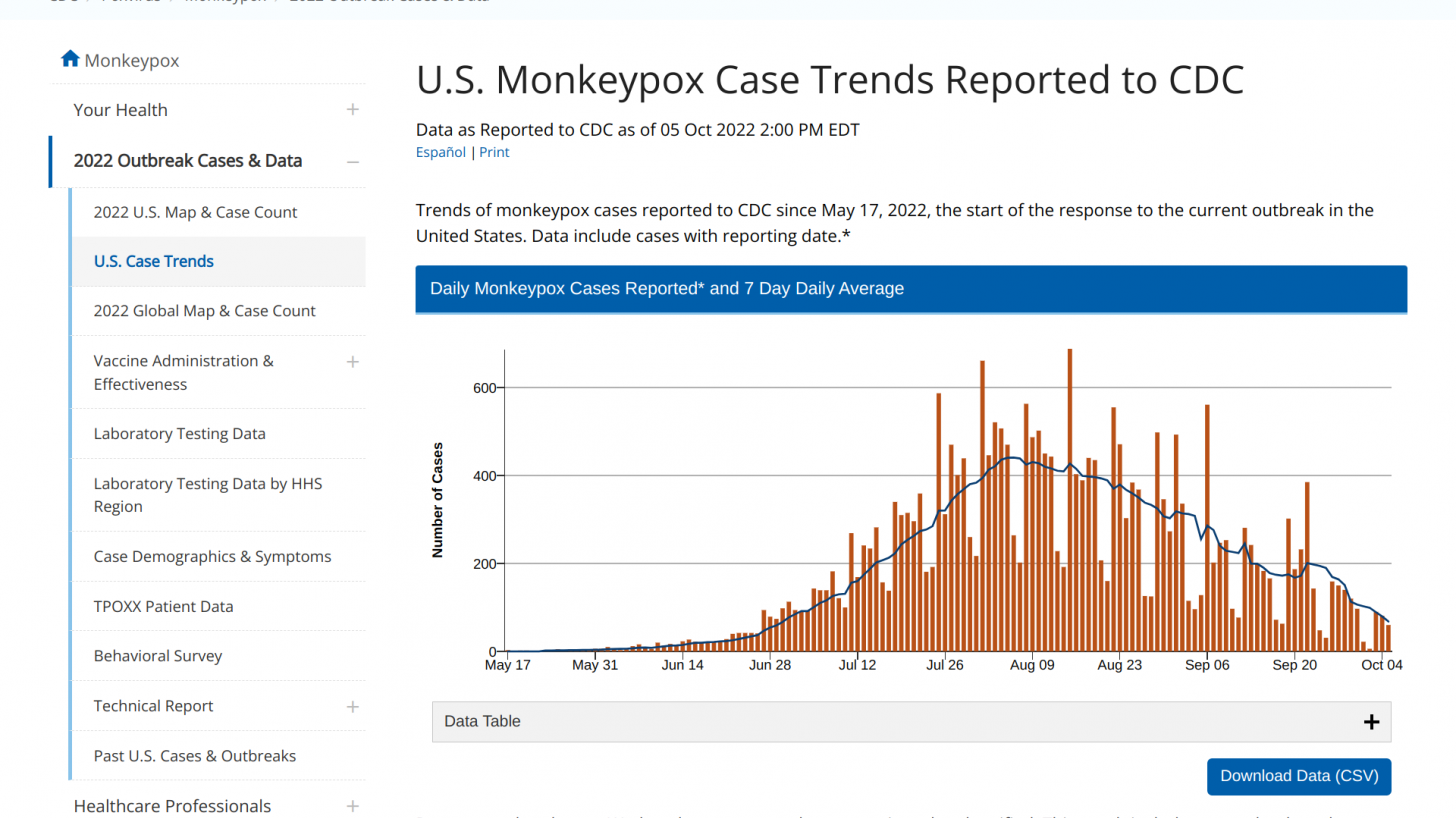Open the Data Table plus icon
The image size is (1456, 818).
pos(1371,722)
